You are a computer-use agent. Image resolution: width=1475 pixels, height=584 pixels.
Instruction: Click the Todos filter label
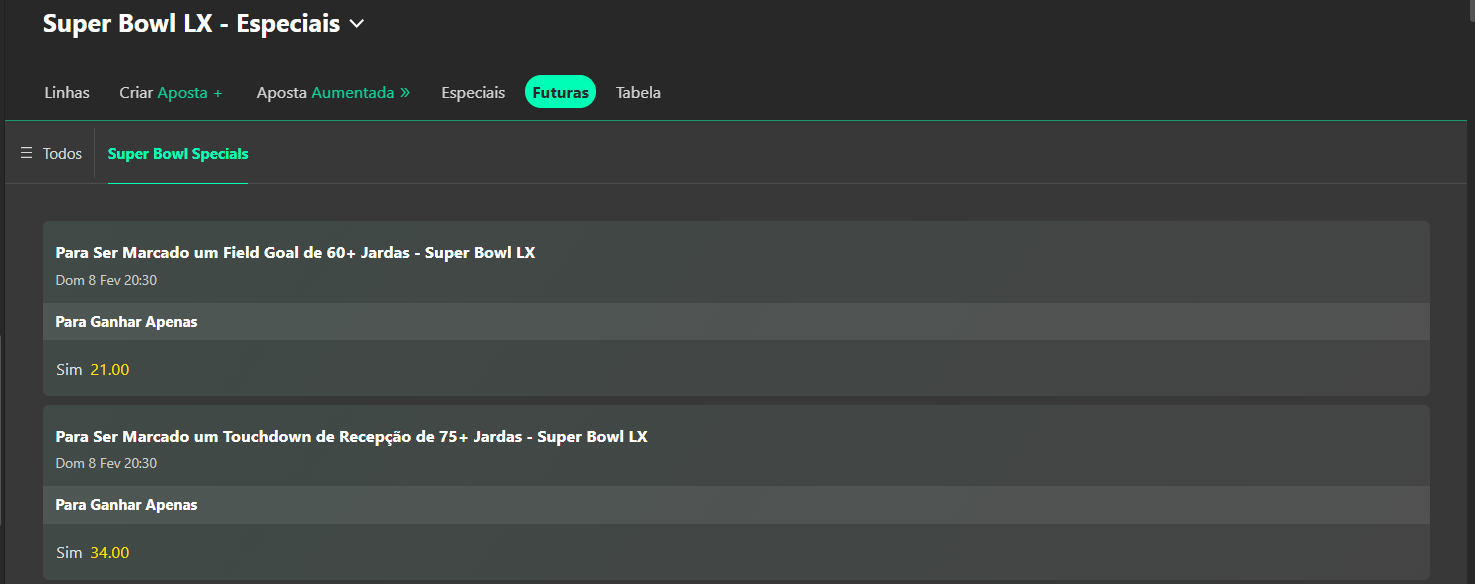[x=62, y=154]
